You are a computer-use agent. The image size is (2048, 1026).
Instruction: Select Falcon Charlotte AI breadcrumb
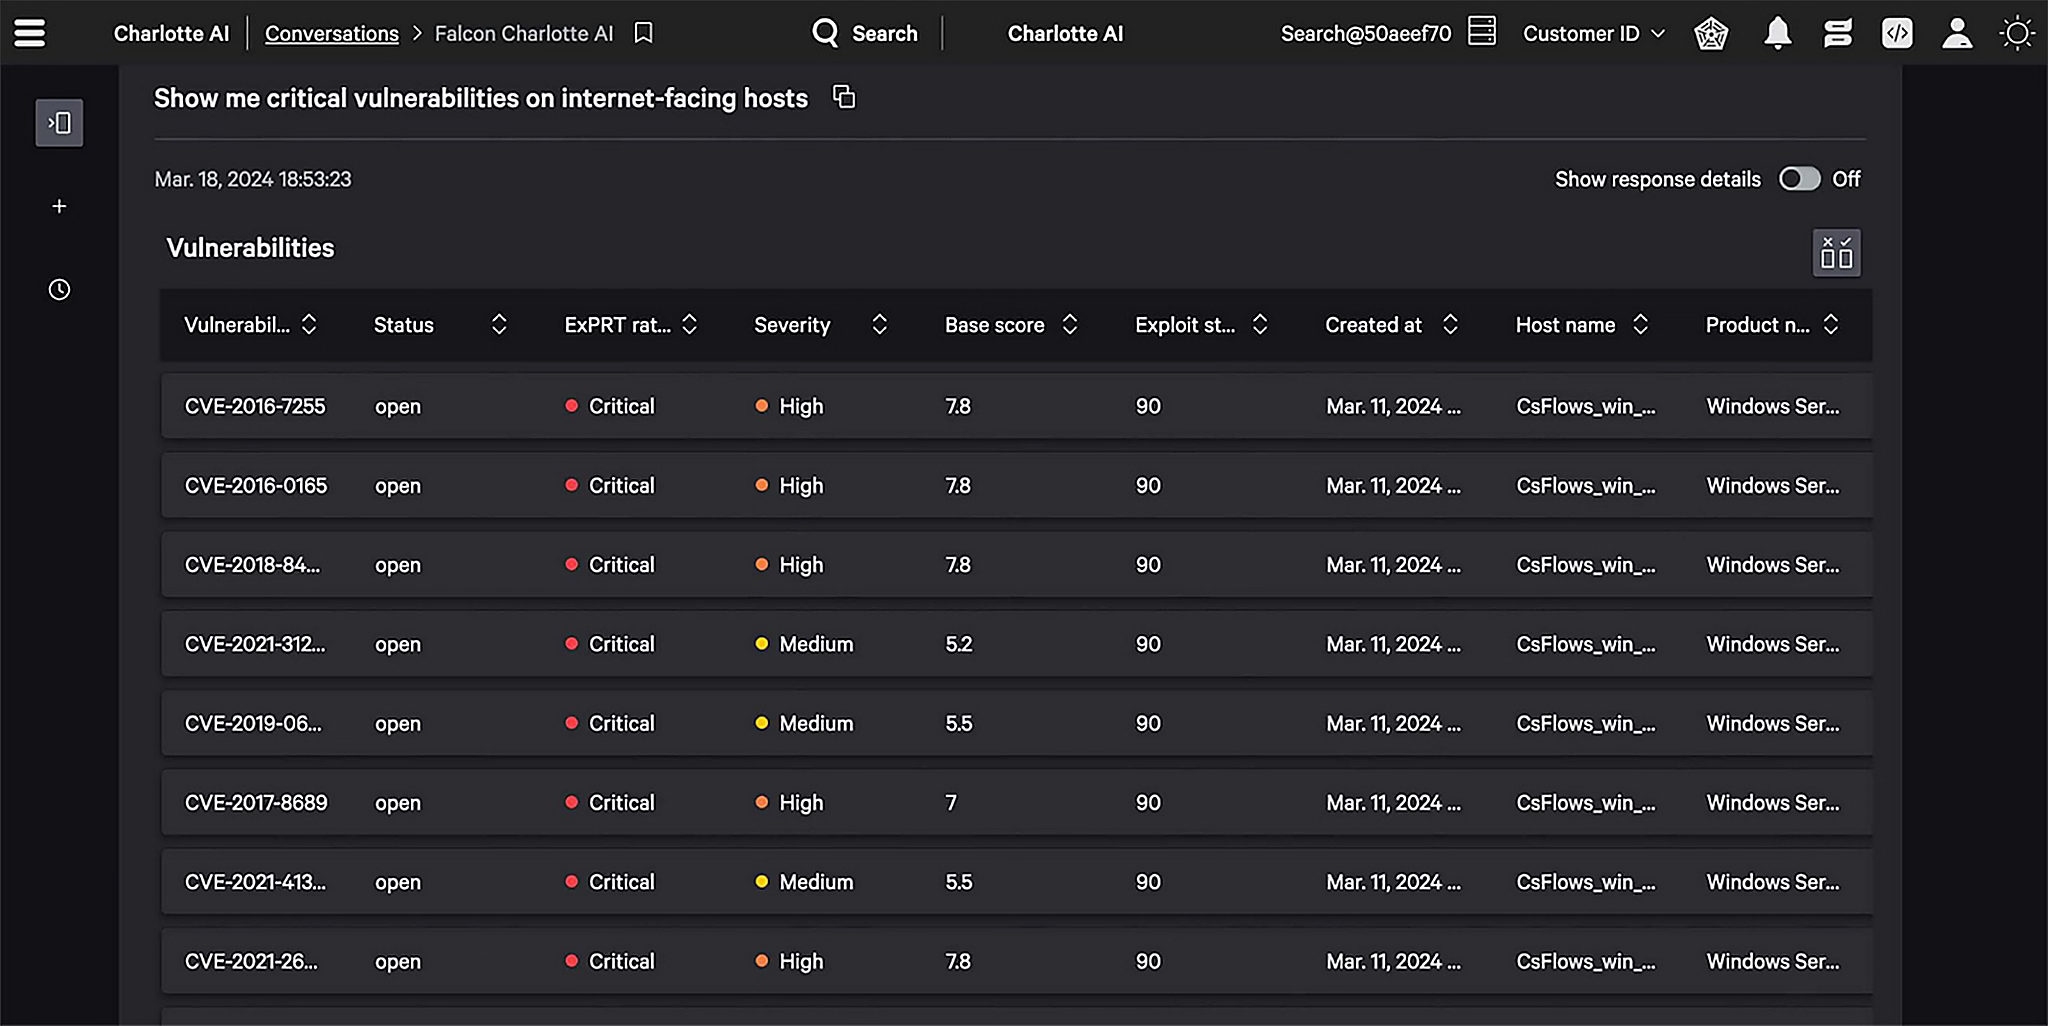523,33
